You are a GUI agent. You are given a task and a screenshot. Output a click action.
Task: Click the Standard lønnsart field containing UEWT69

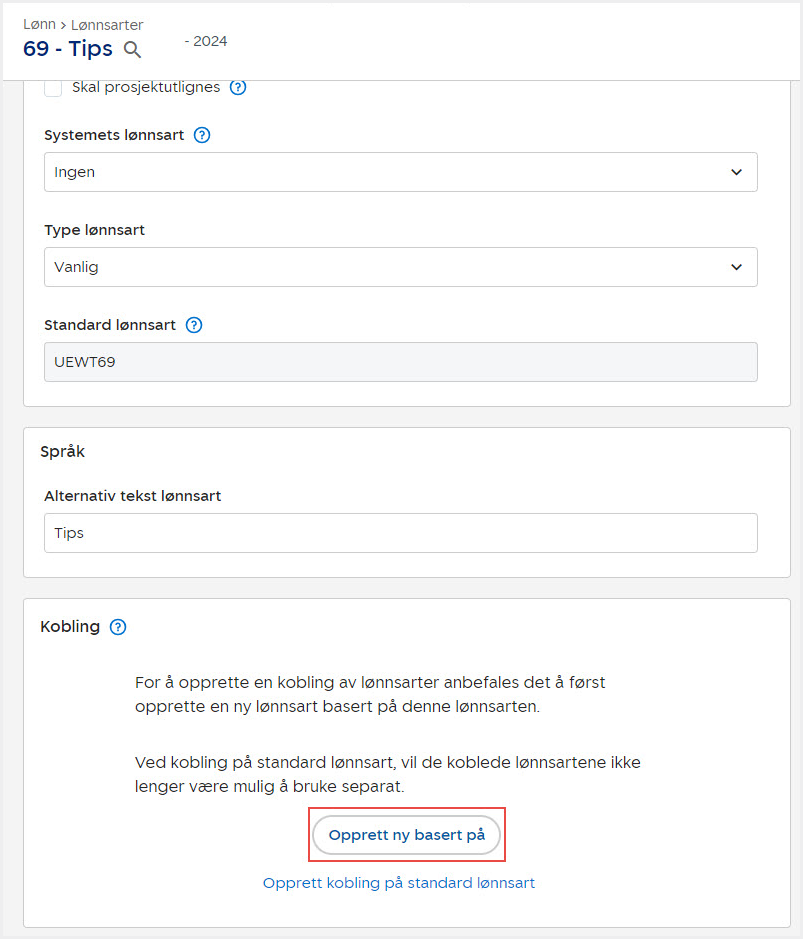click(400, 362)
